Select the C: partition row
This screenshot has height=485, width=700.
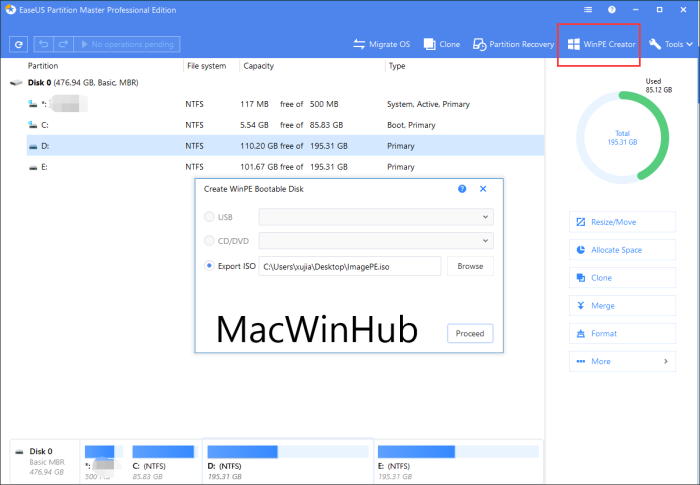[x=285, y=125]
